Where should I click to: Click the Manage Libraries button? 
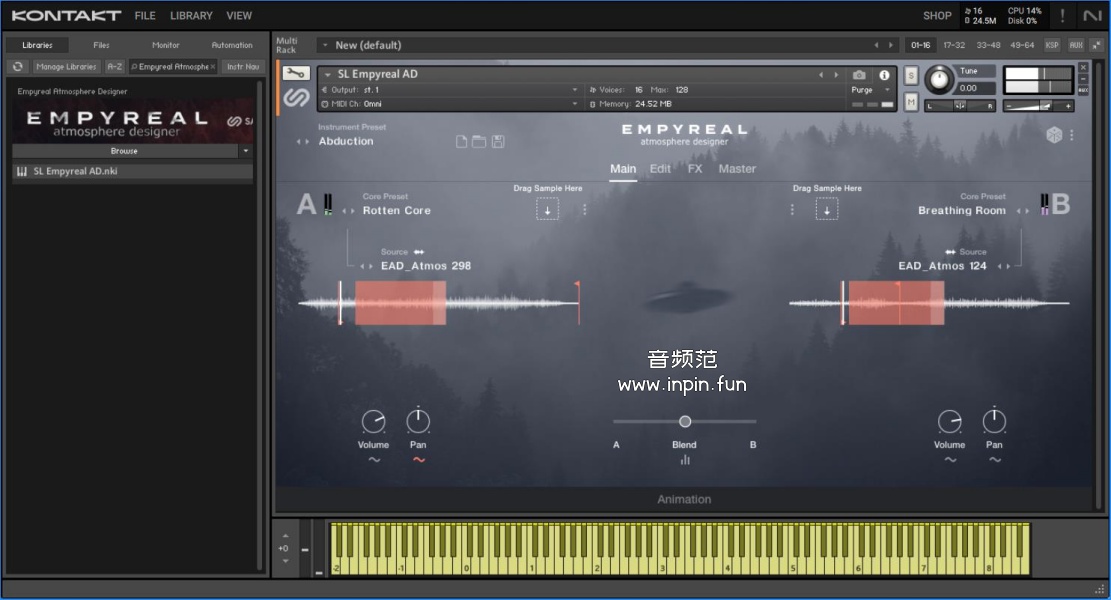66,67
